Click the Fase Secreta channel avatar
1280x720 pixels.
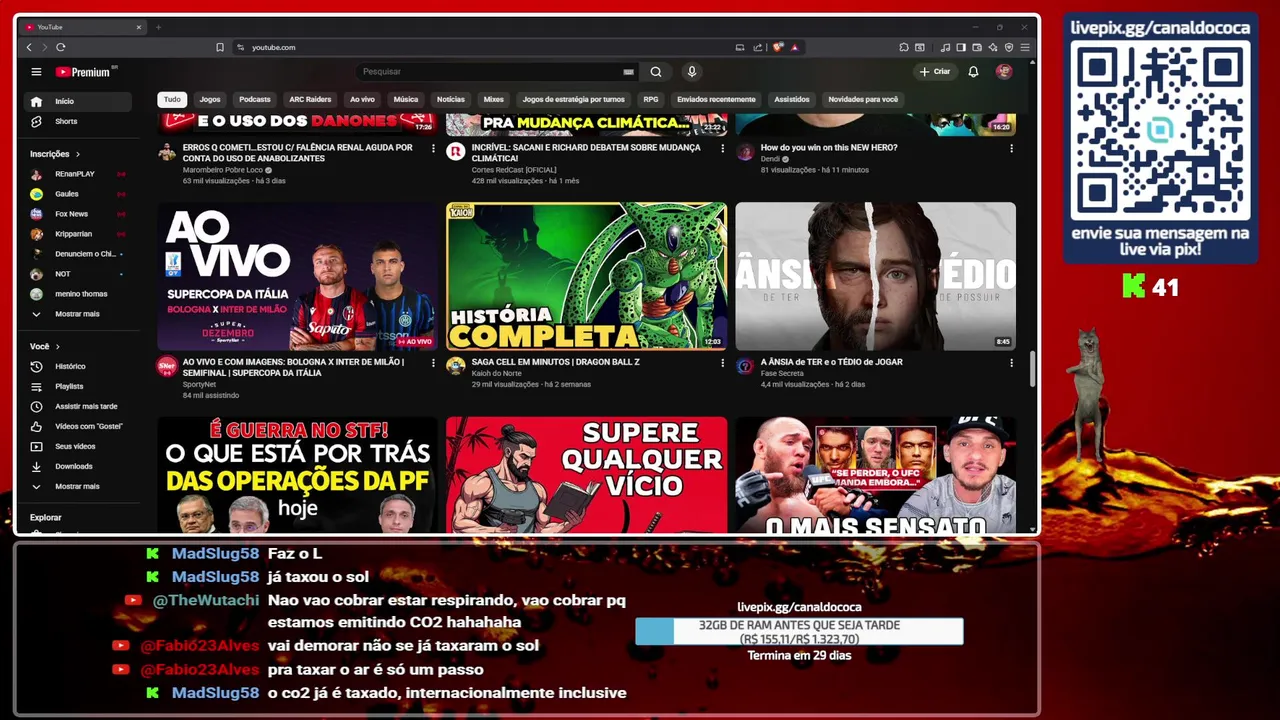pos(745,366)
